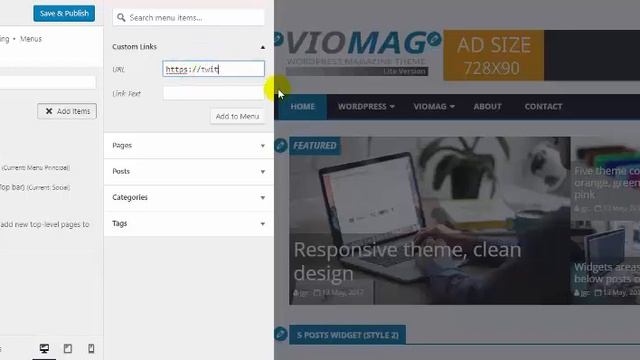Click the Current: Menu Principal label
The image size is (640, 360).
tap(36, 168)
